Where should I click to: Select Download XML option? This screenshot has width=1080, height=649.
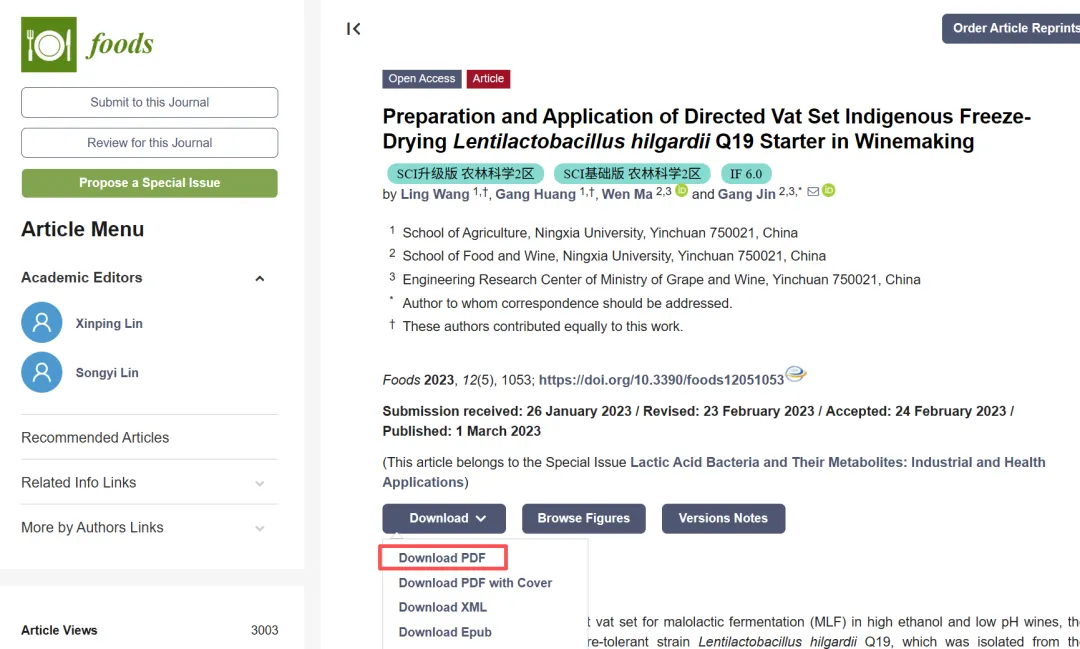(443, 607)
